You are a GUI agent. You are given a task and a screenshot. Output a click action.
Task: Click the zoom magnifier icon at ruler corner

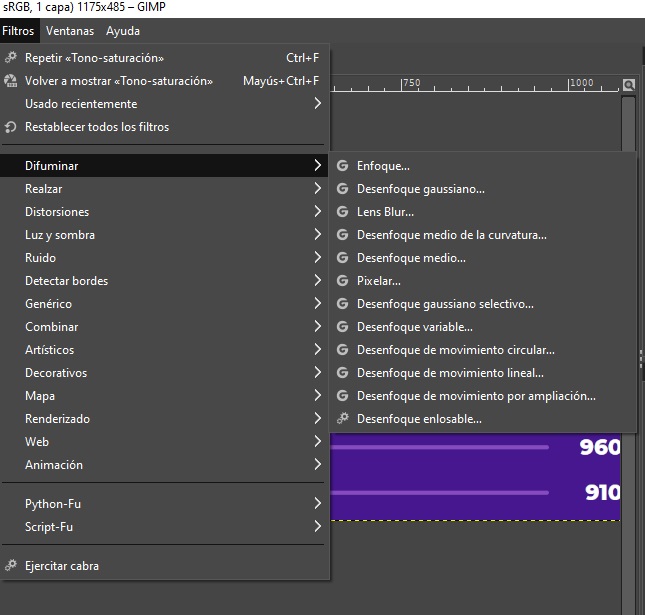629,85
